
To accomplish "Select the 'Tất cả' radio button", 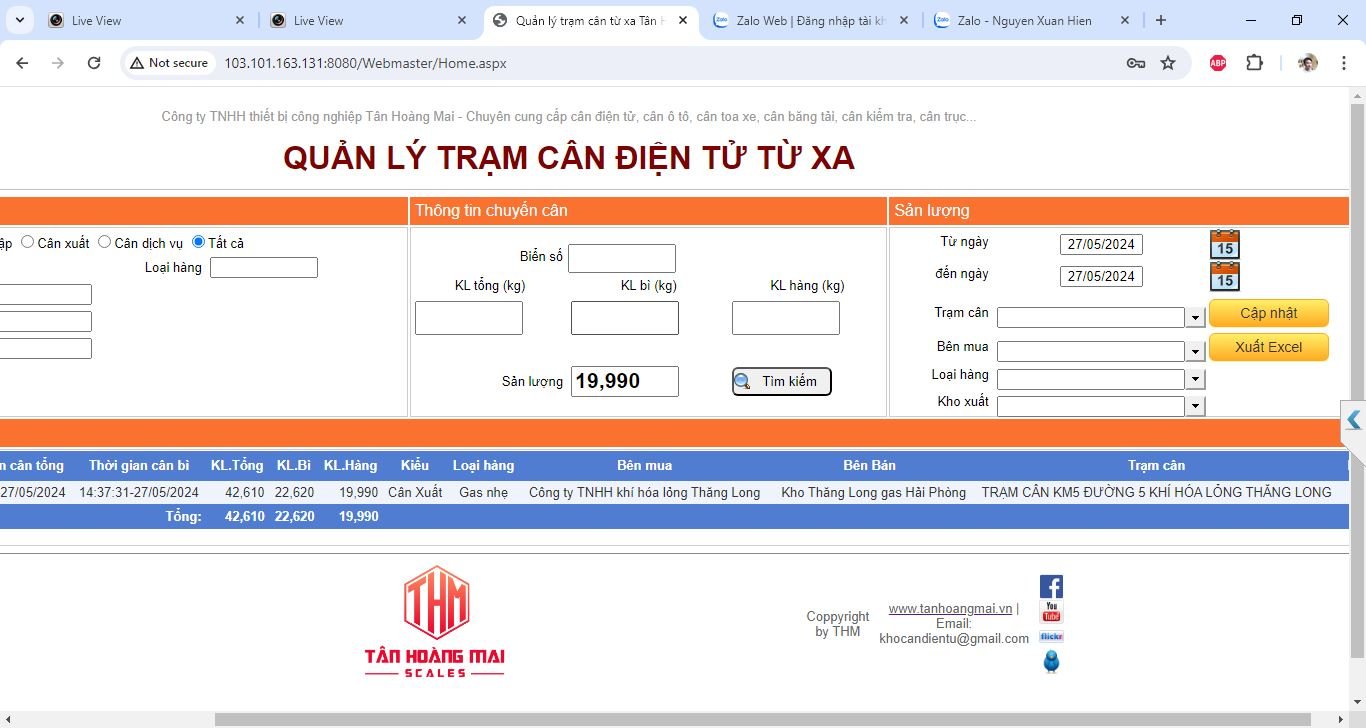I will click(198, 242).
